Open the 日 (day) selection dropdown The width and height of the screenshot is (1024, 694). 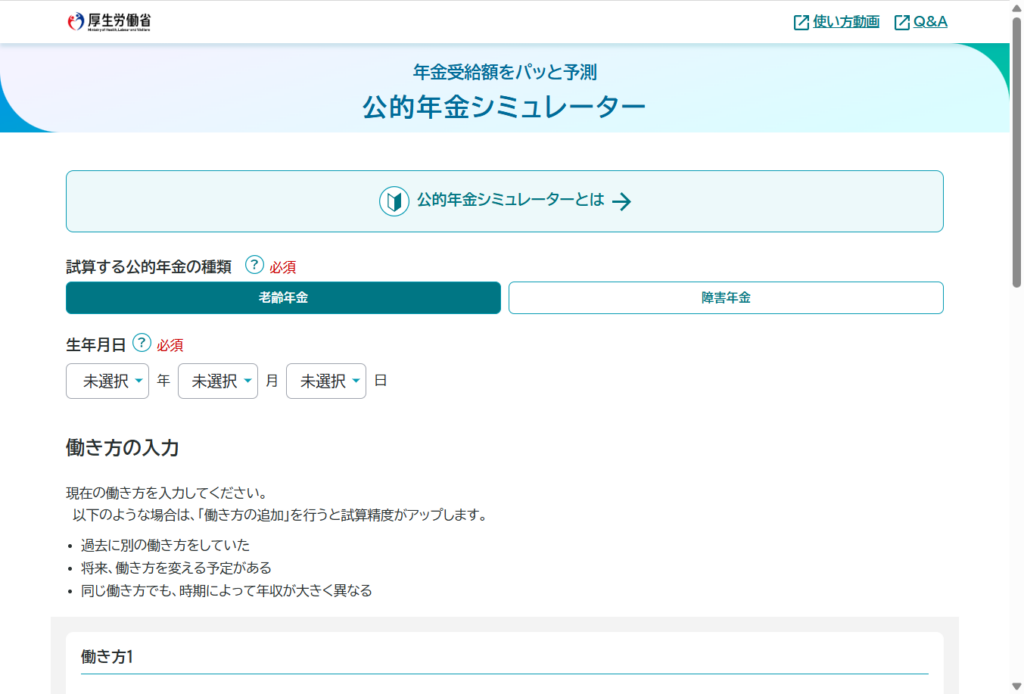[326, 381]
